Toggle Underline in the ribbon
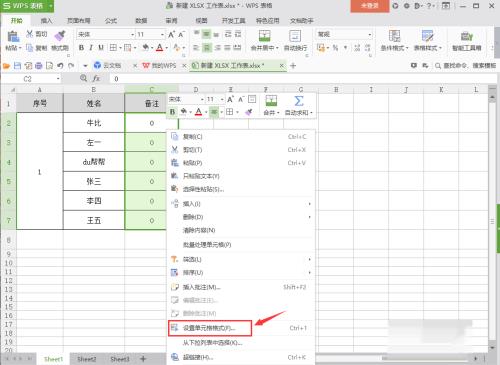This screenshot has width=500, height=365. [x=101, y=48]
